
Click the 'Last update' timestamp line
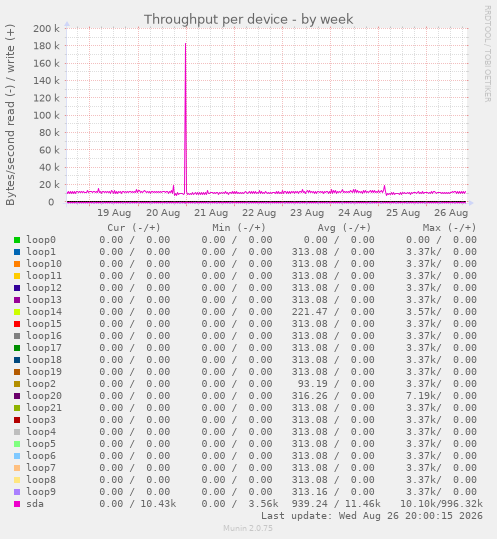(x=372, y=516)
